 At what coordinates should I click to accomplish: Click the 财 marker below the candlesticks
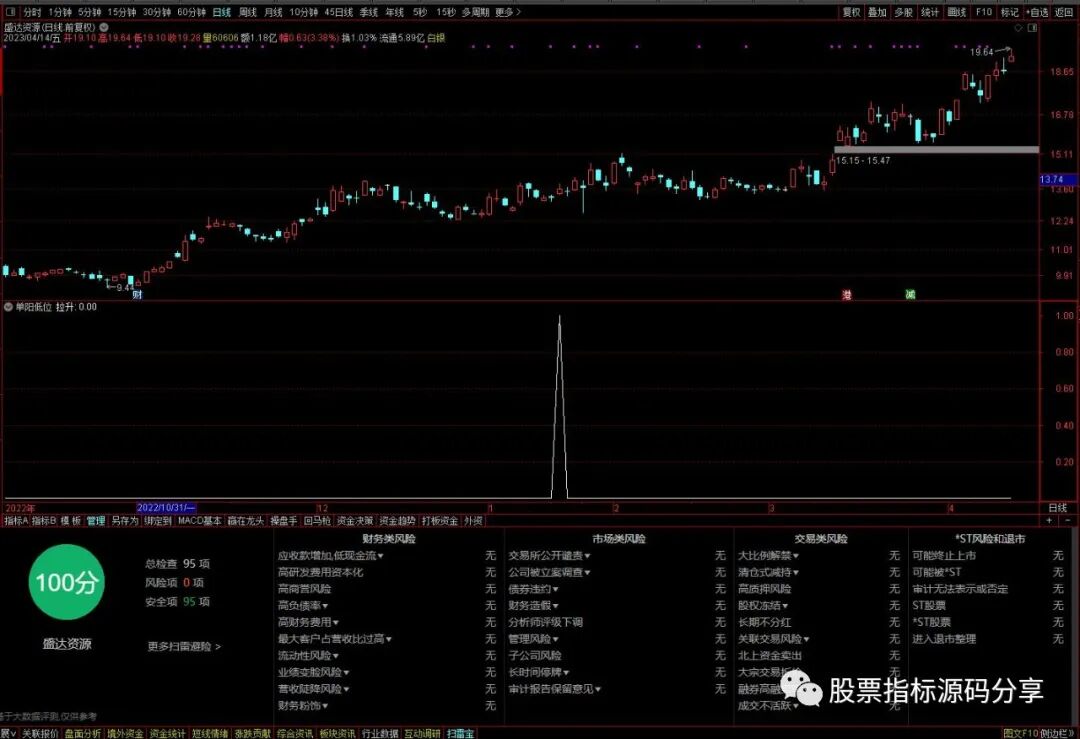[x=137, y=294]
